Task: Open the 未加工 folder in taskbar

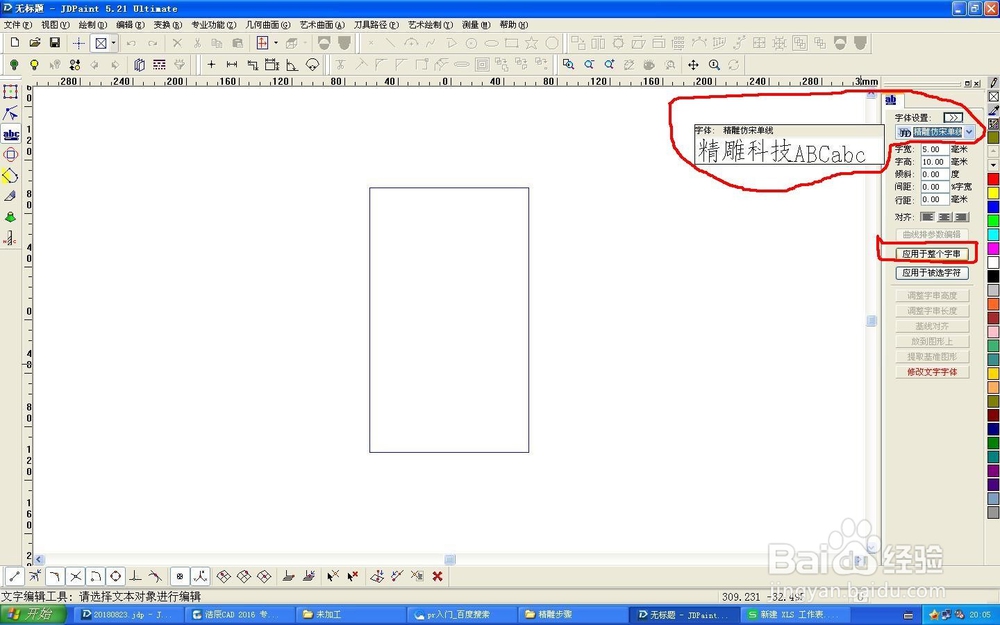Action: [351, 615]
